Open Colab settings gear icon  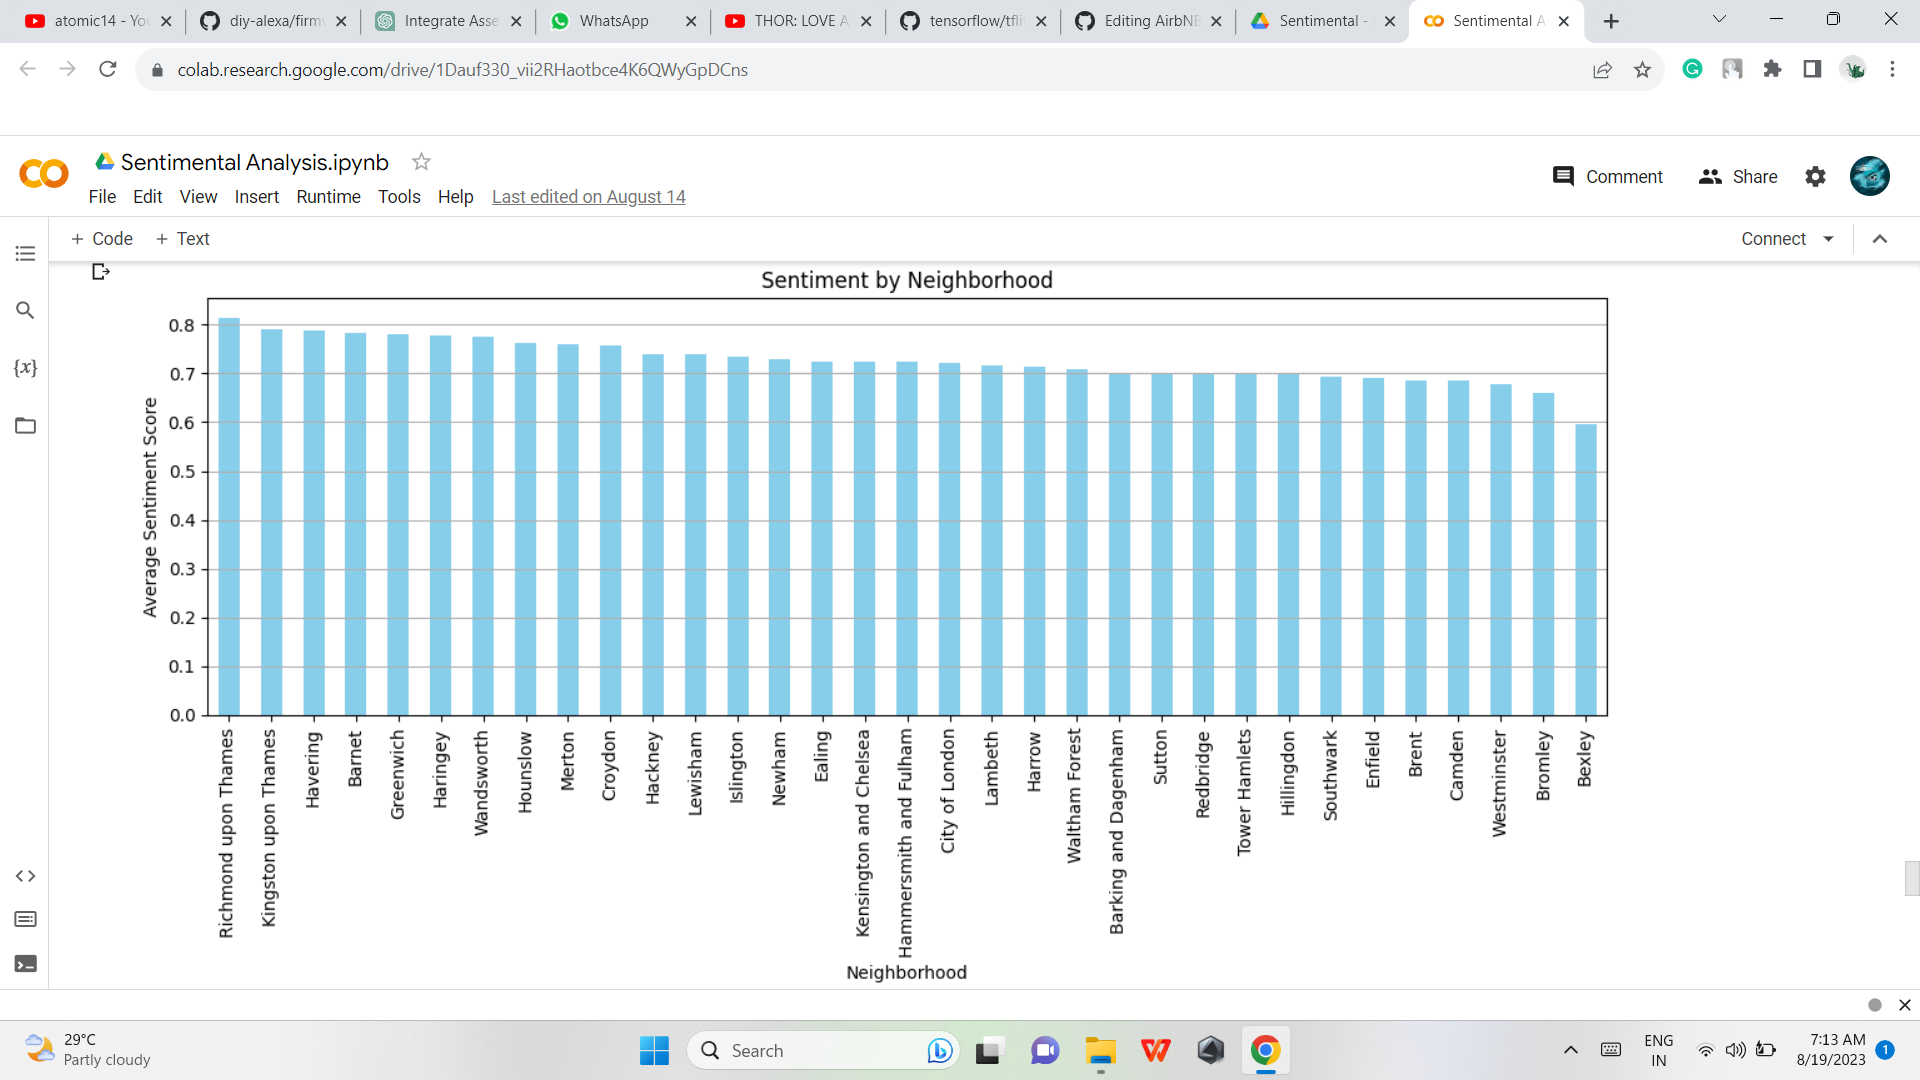(x=1815, y=177)
